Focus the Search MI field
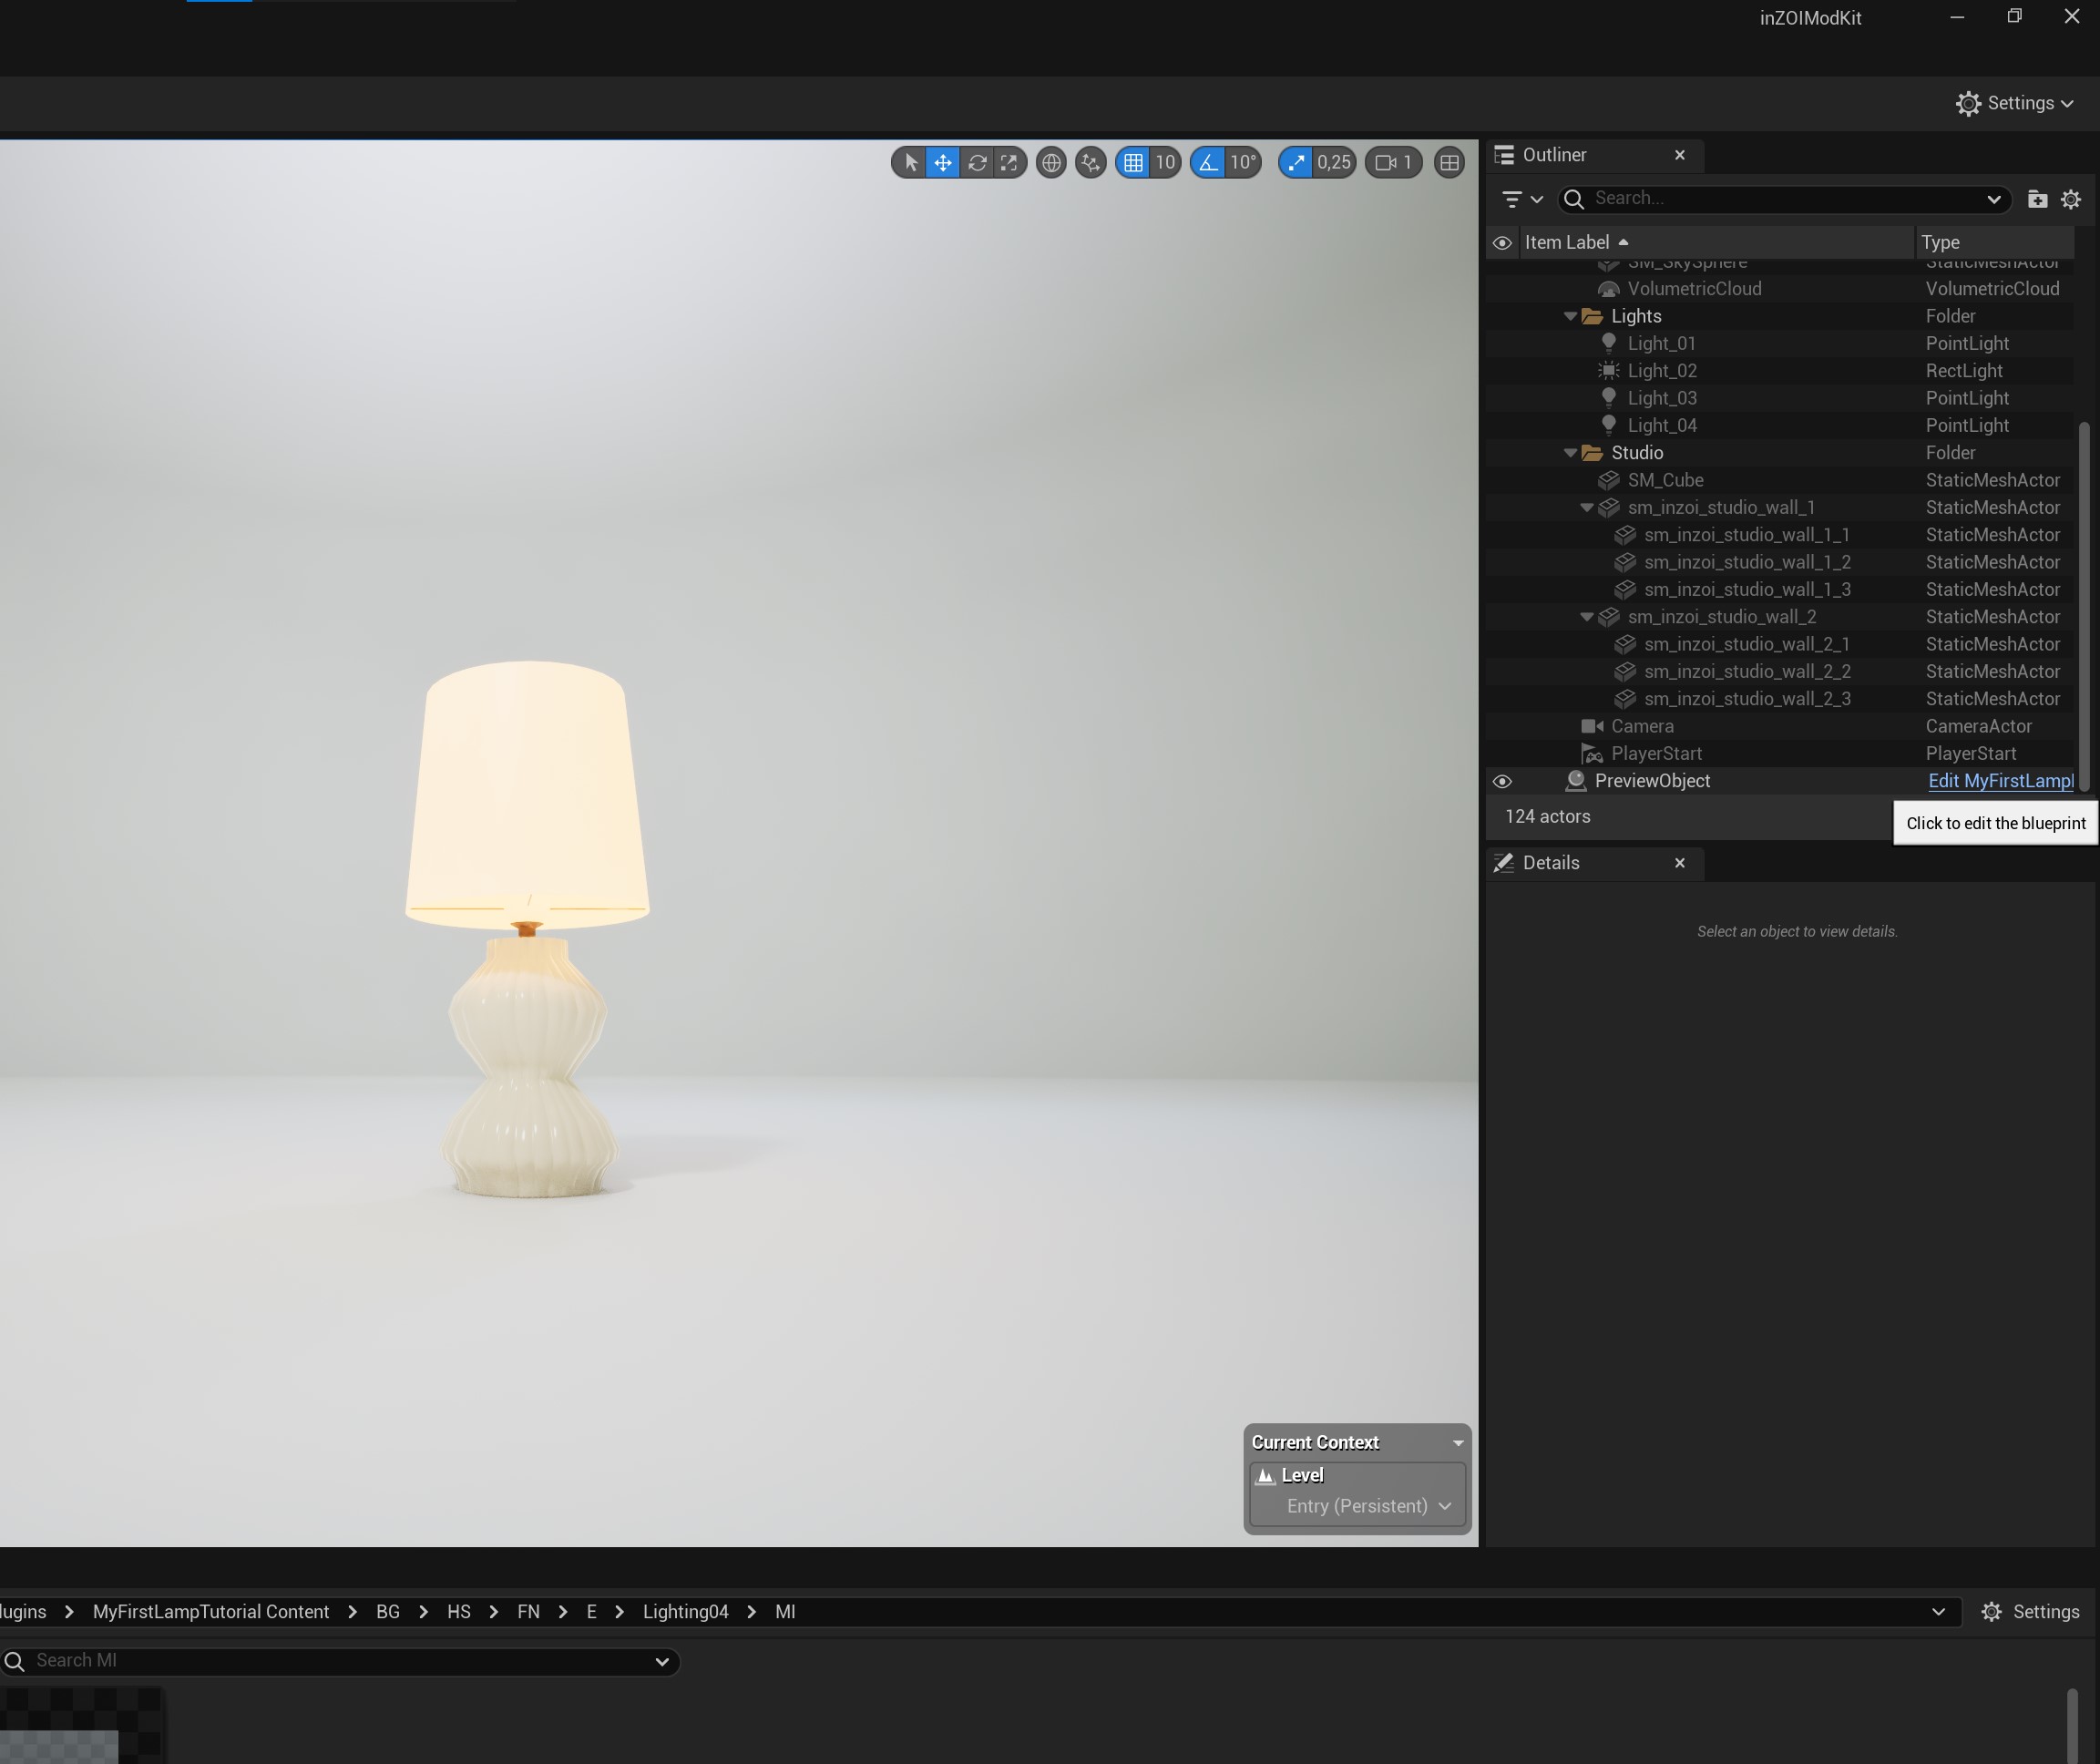Image resolution: width=2100 pixels, height=1764 pixels. (x=340, y=1661)
